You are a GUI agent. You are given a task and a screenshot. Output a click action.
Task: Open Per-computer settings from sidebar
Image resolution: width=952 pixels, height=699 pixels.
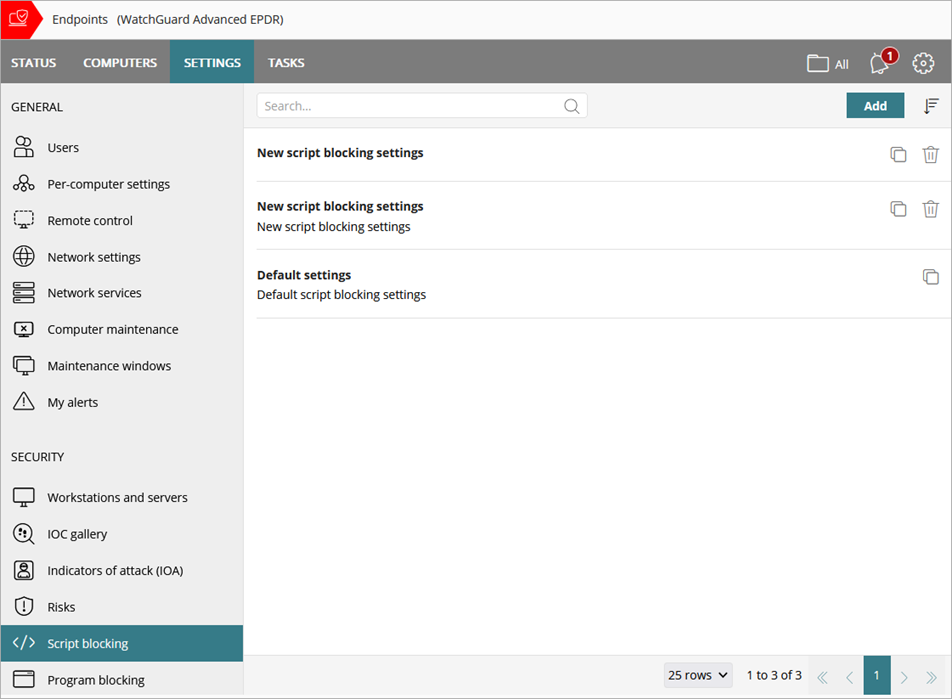point(25,183)
